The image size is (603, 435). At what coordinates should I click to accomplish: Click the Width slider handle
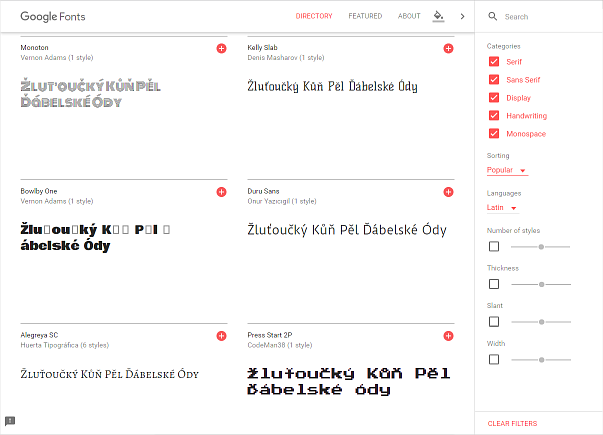(x=541, y=360)
